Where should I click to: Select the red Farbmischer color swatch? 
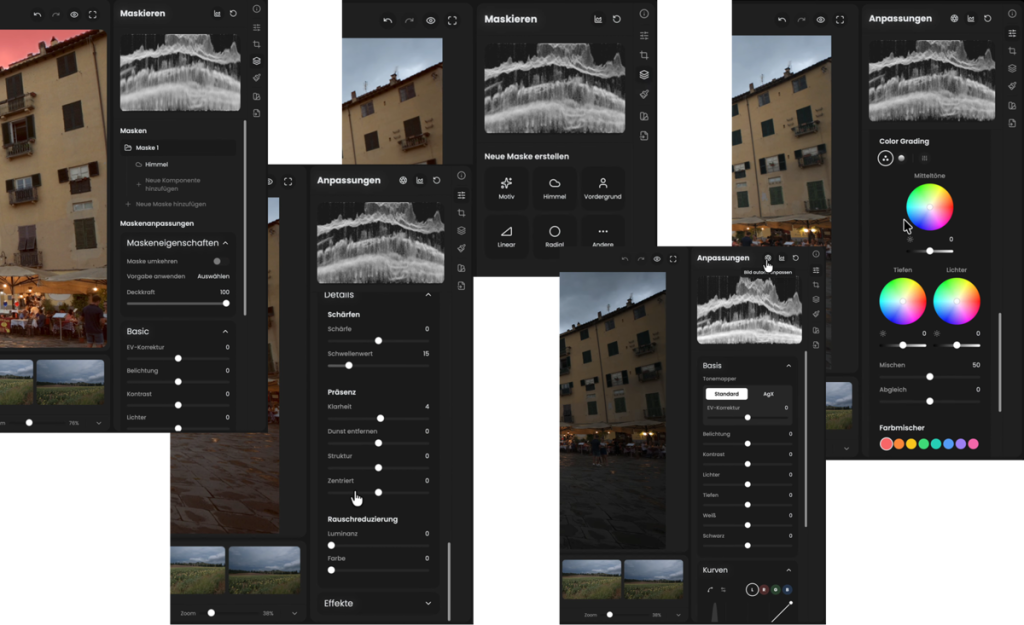(x=886, y=444)
